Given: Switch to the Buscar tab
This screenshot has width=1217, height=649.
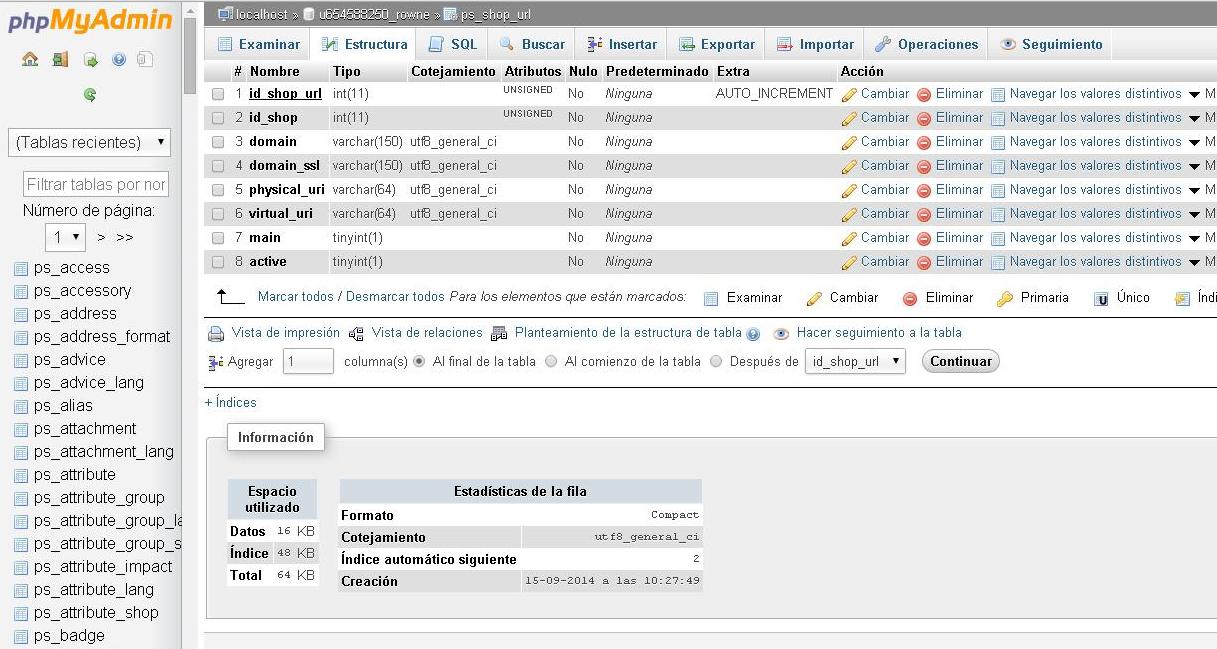Looking at the screenshot, I should pos(532,44).
